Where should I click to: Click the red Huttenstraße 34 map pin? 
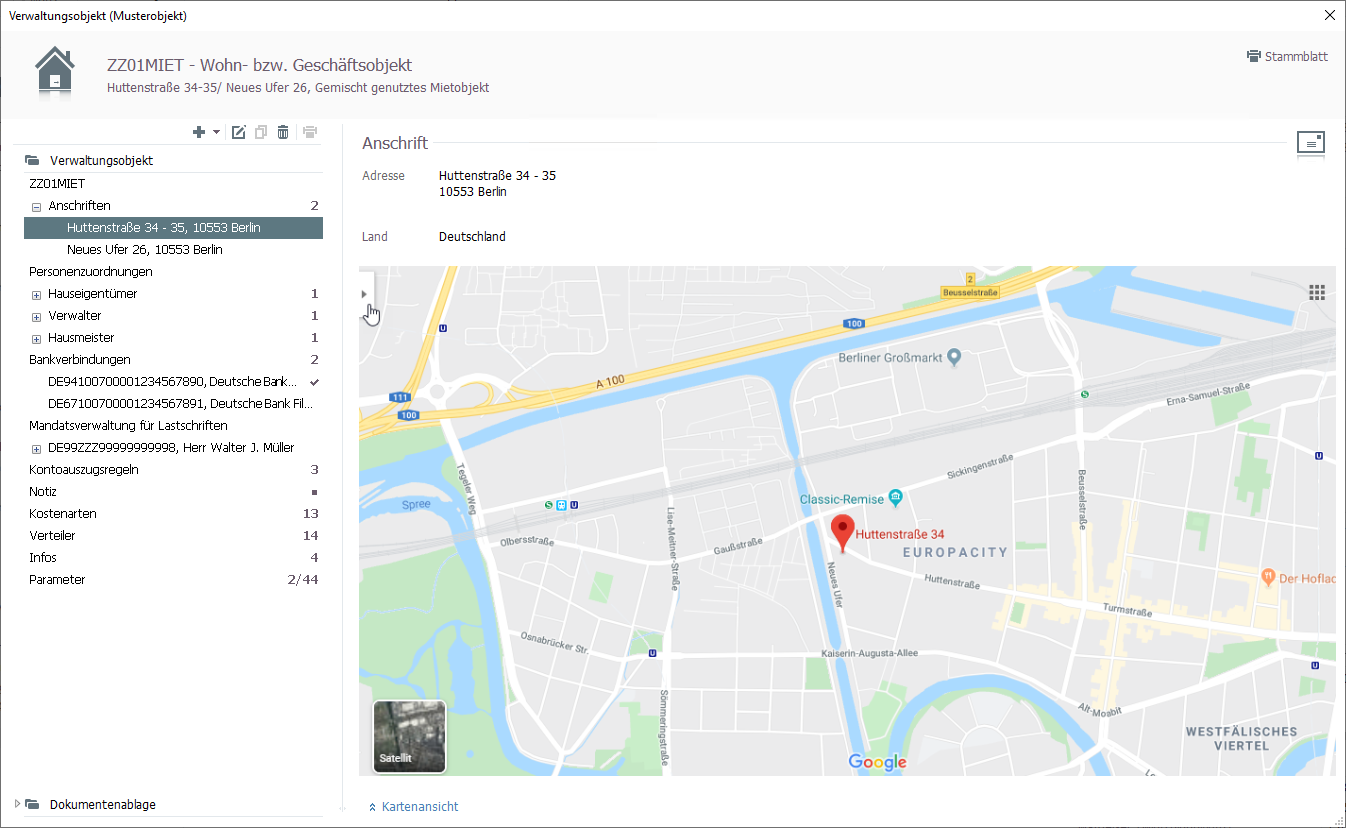843,533
